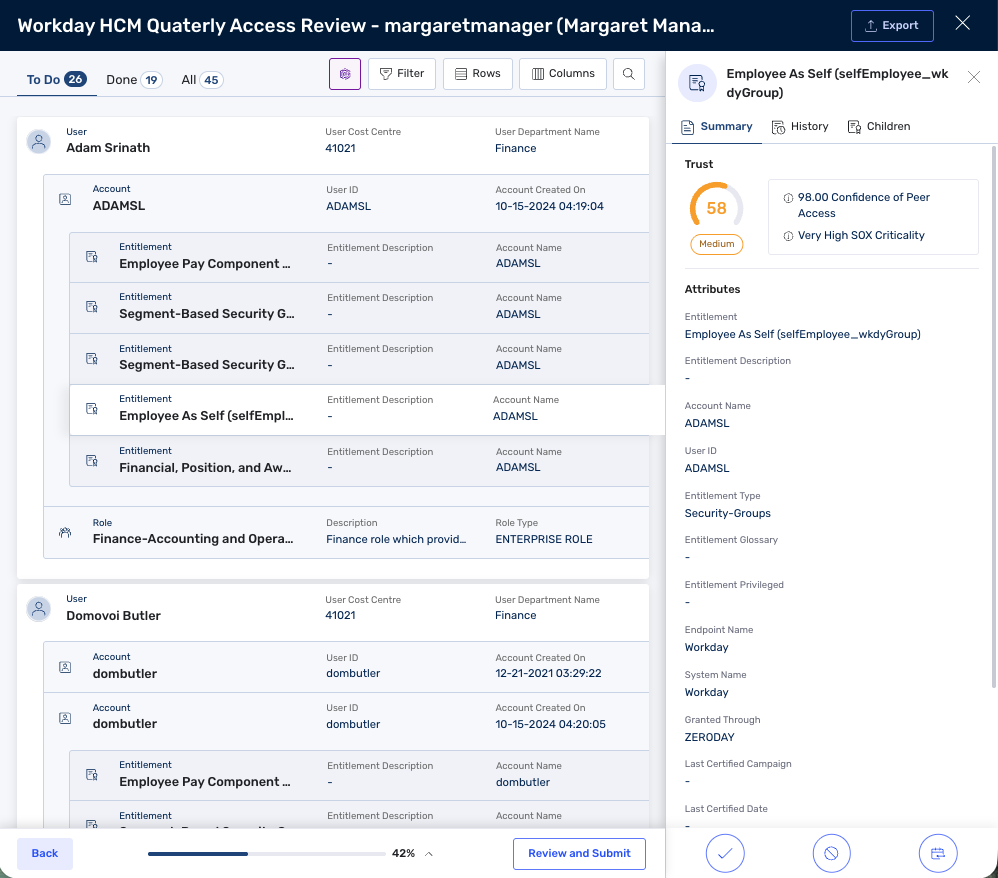Image resolution: width=998 pixels, height=878 pixels.
Task: Open the Columns chooser
Action: coord(563,74)
